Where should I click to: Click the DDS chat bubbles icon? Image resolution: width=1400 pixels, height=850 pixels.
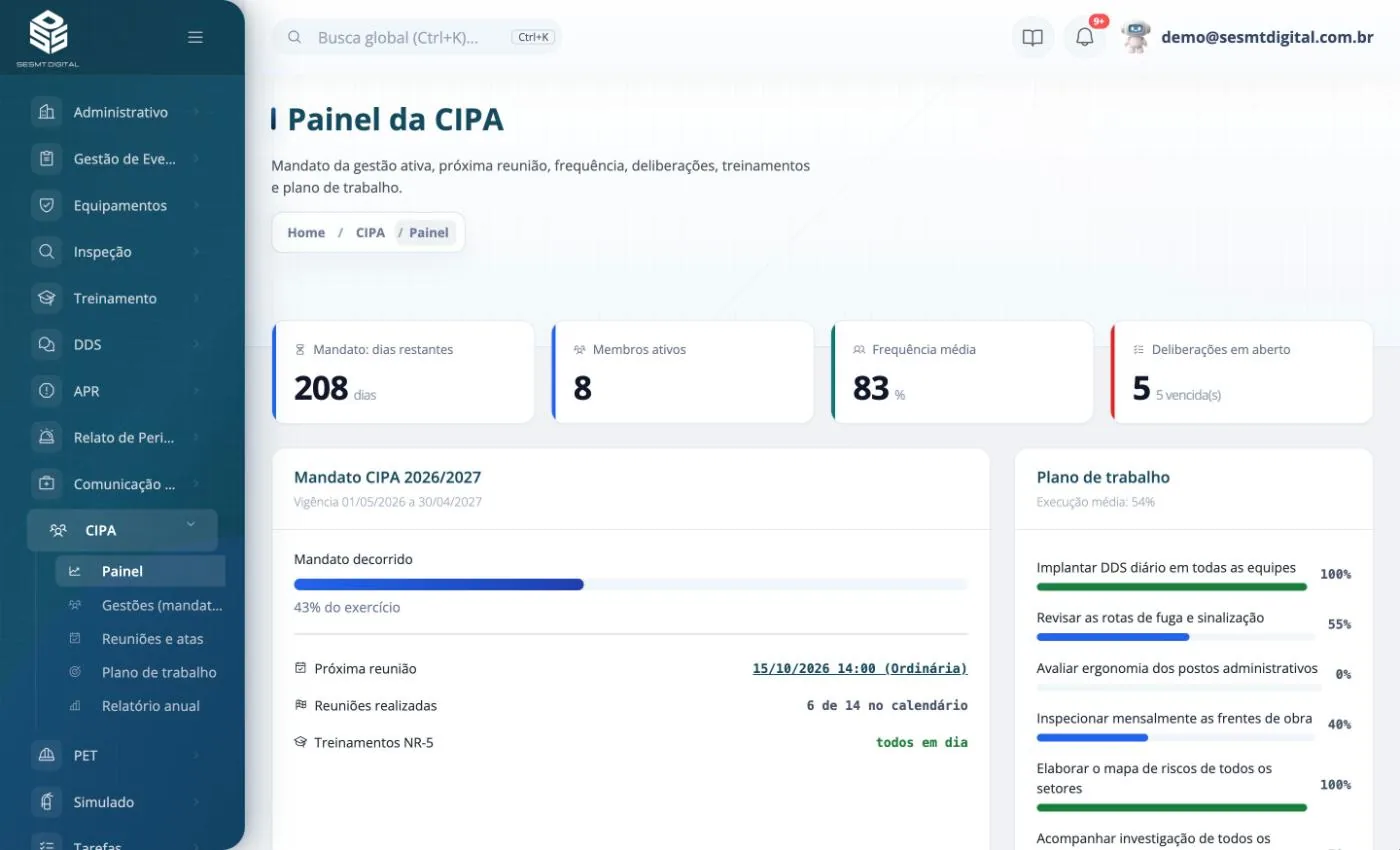pyautogui.click(x=46, y=344)
